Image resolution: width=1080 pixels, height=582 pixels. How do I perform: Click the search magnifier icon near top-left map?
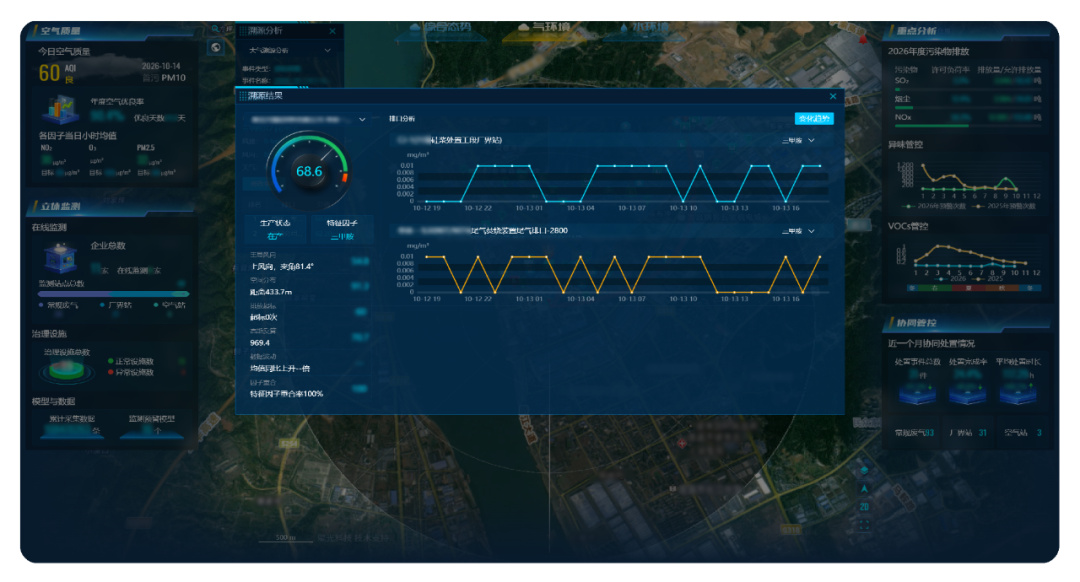(x=215, y=29)
